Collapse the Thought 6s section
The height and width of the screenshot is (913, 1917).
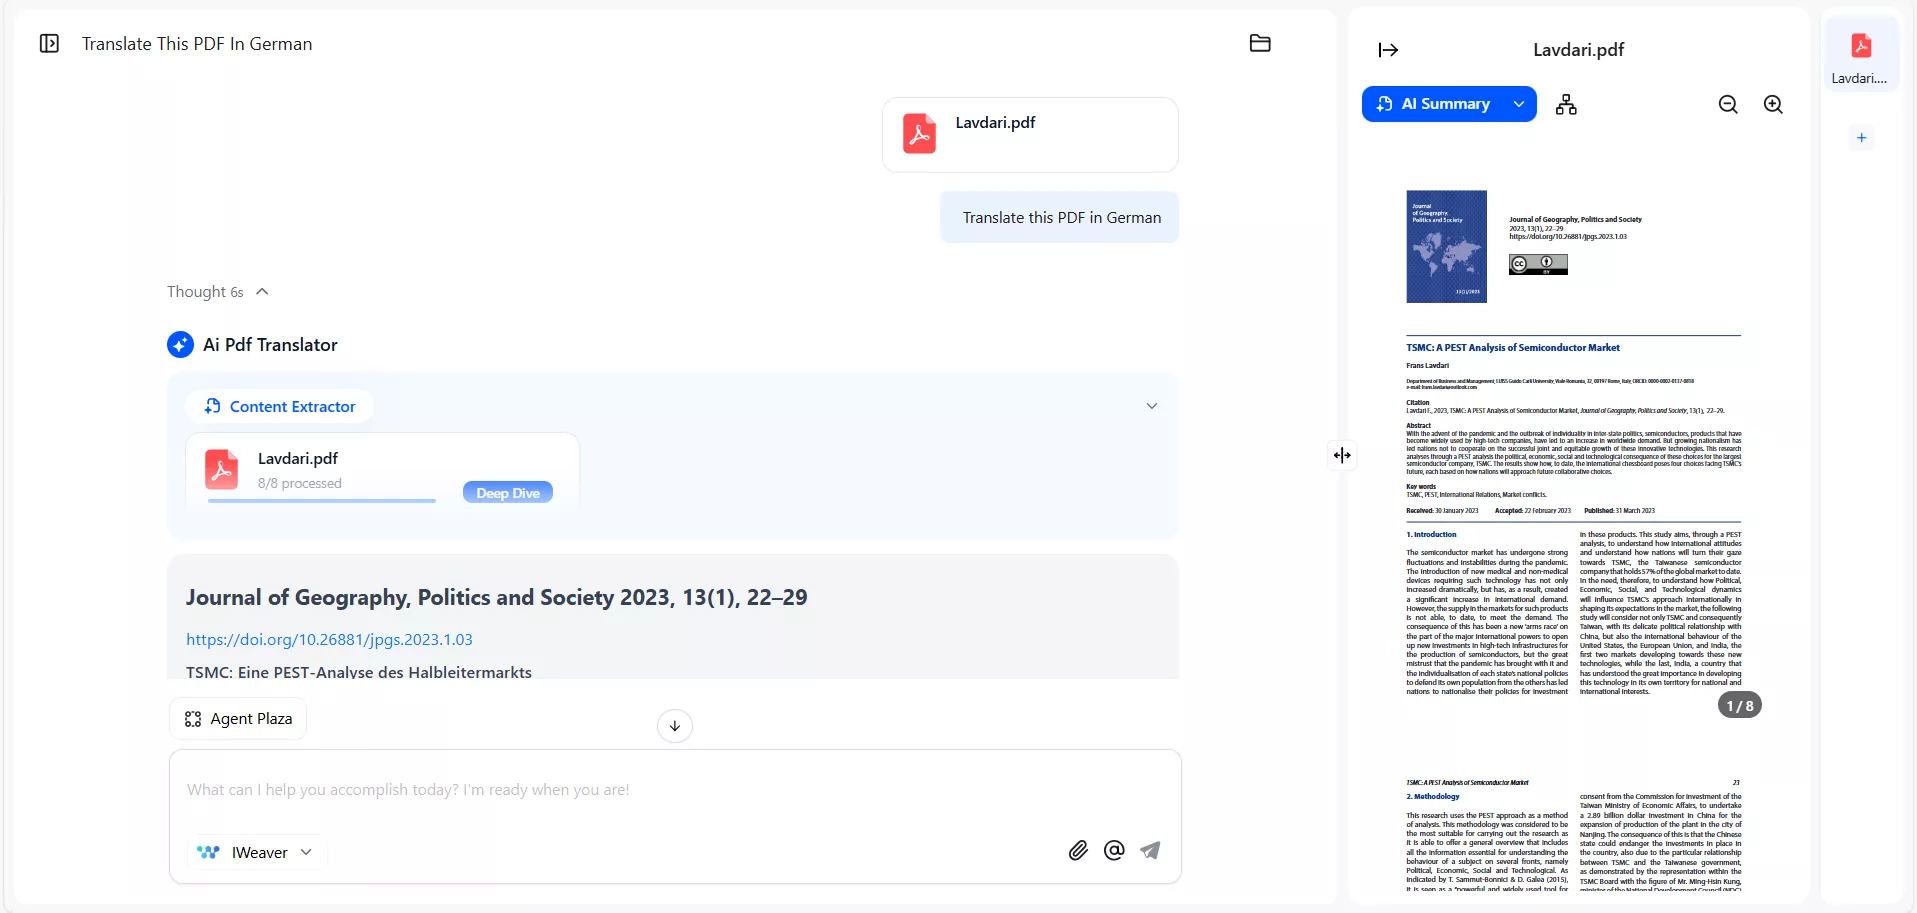click(x=262, y=291)
